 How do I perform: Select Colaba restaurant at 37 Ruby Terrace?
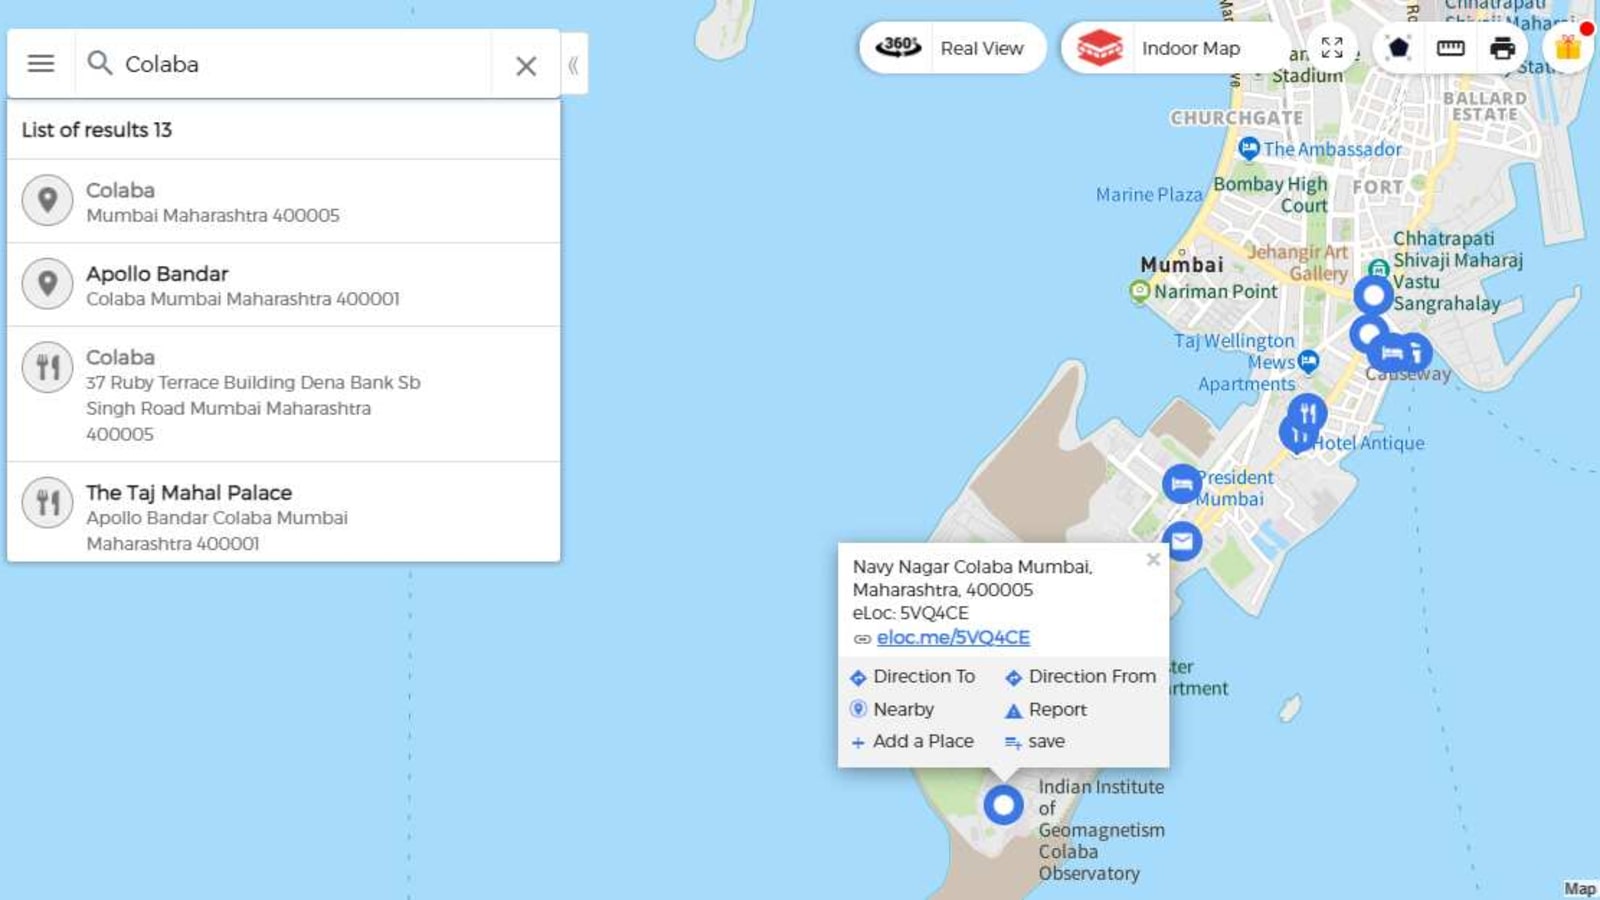pyautogui.click(x=284, y=394)
